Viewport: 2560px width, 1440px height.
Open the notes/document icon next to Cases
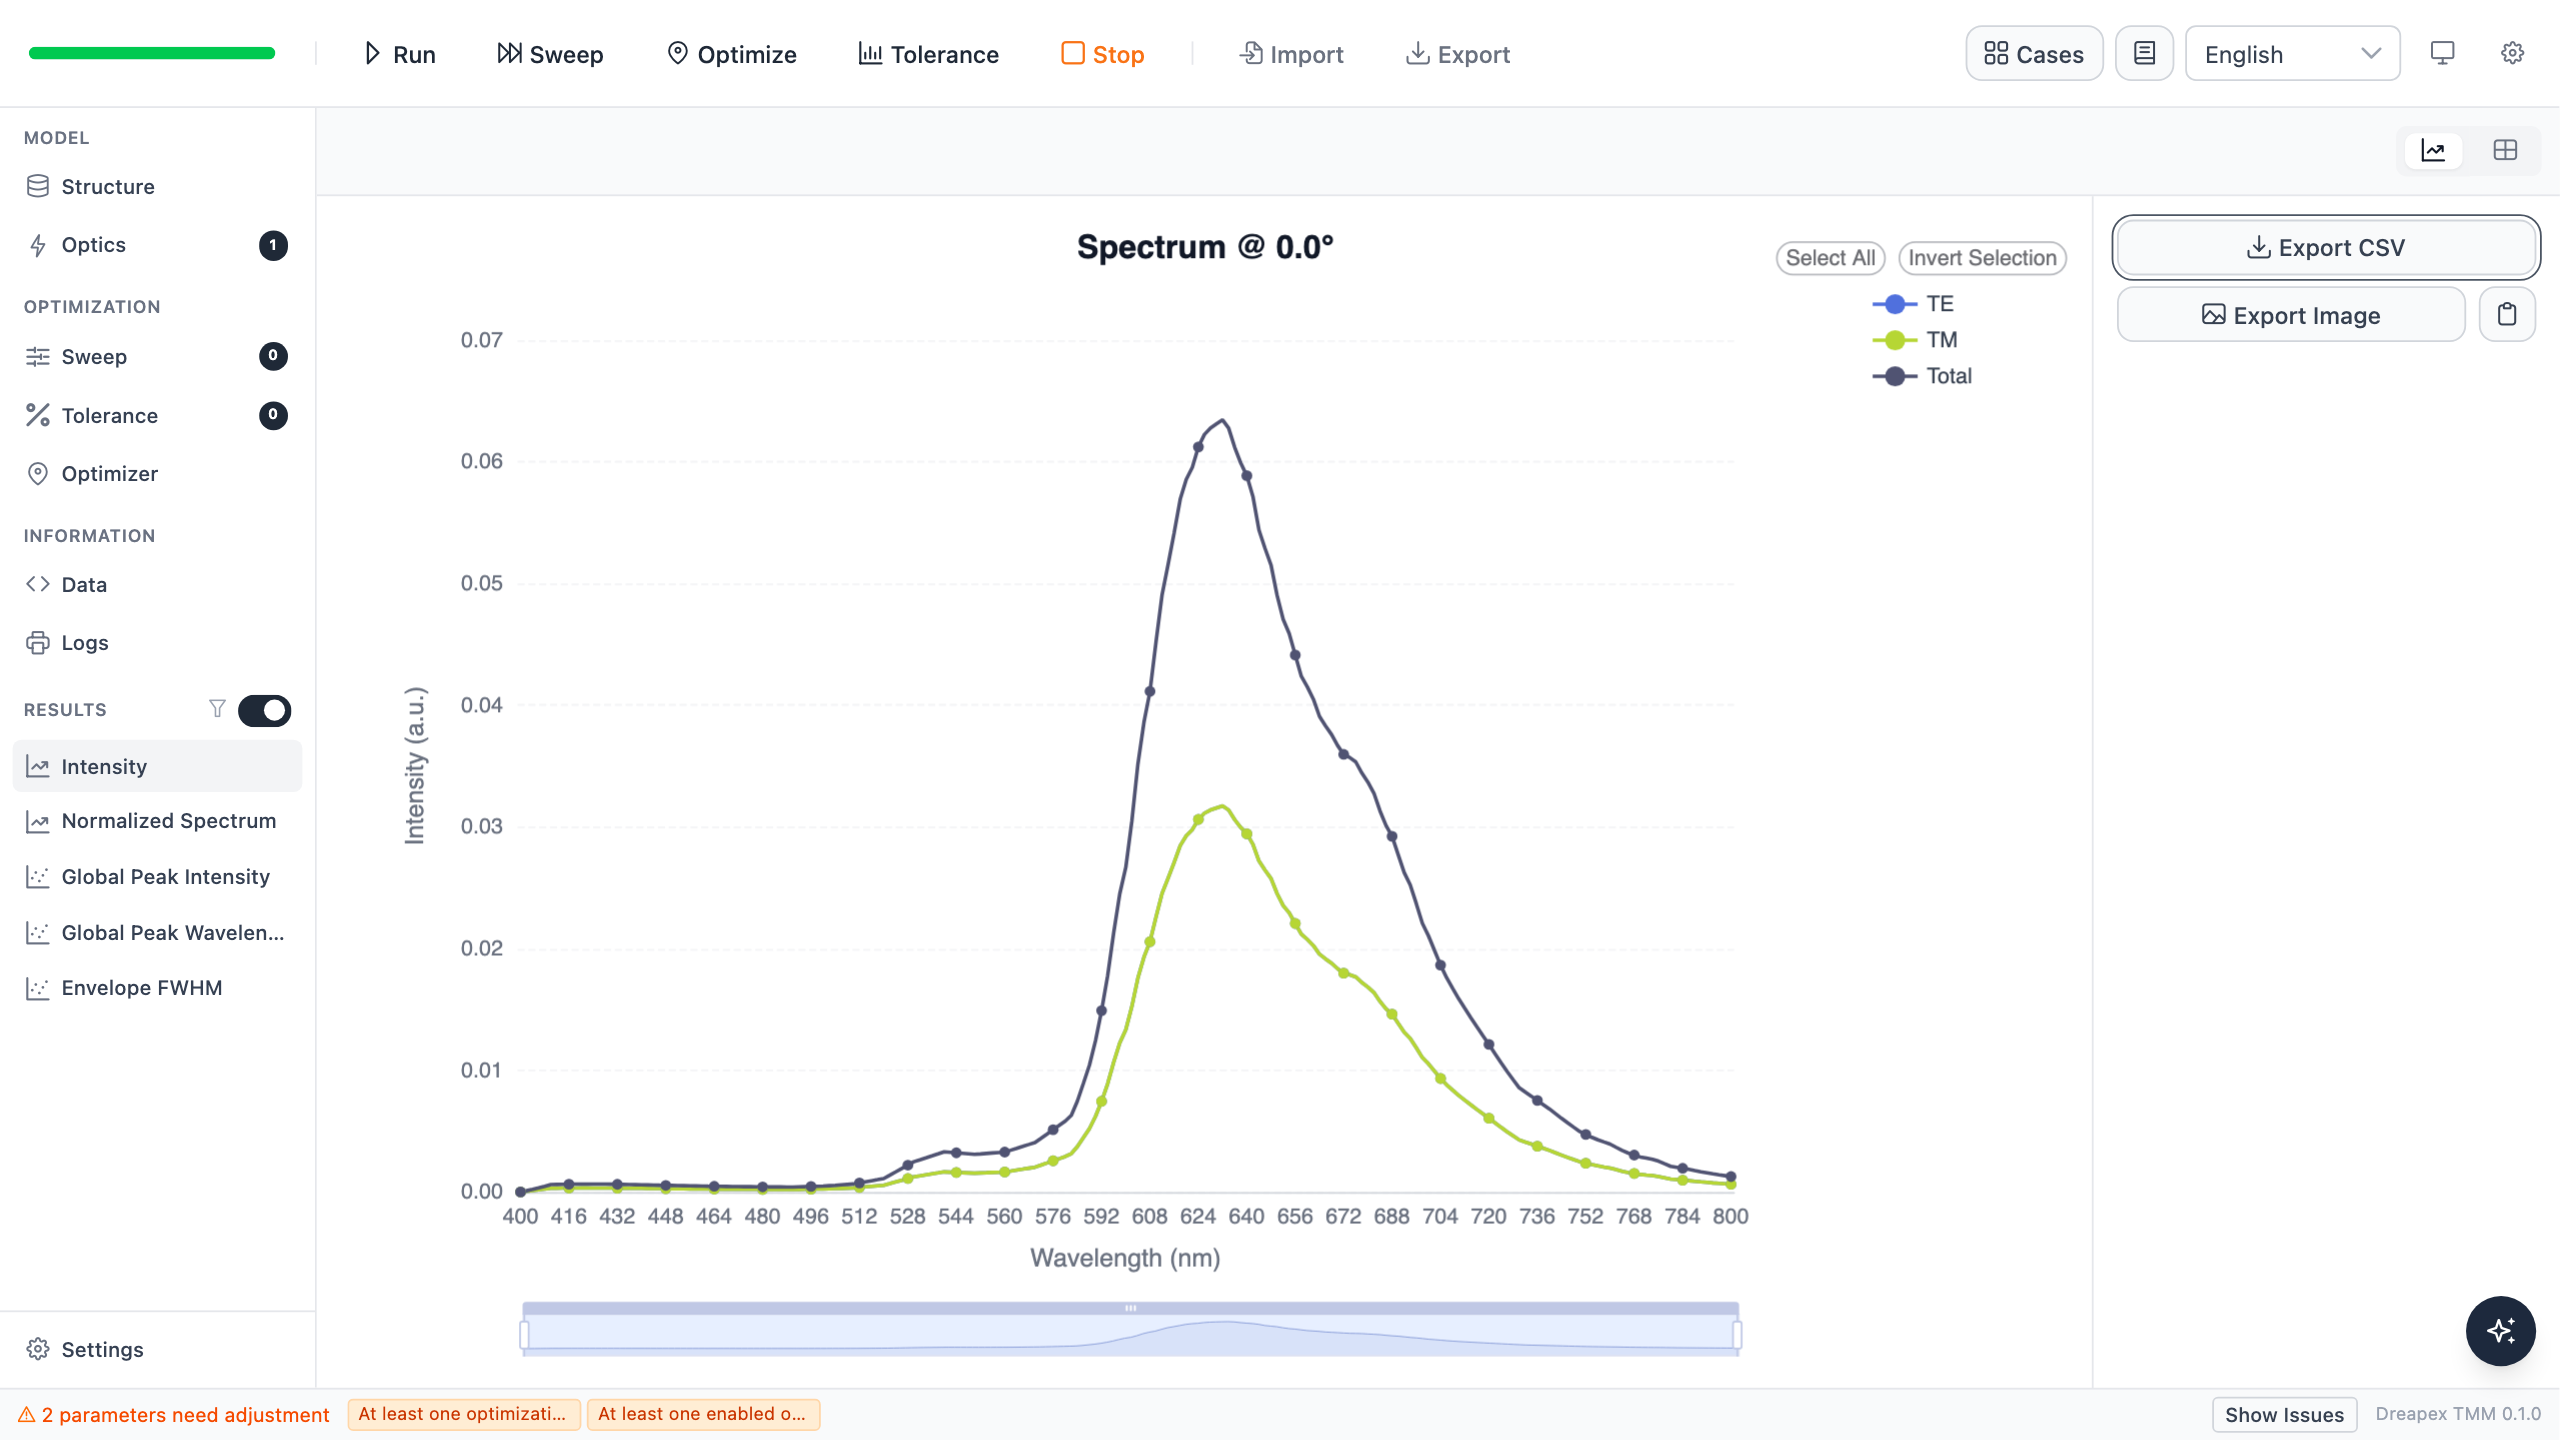2144,54
